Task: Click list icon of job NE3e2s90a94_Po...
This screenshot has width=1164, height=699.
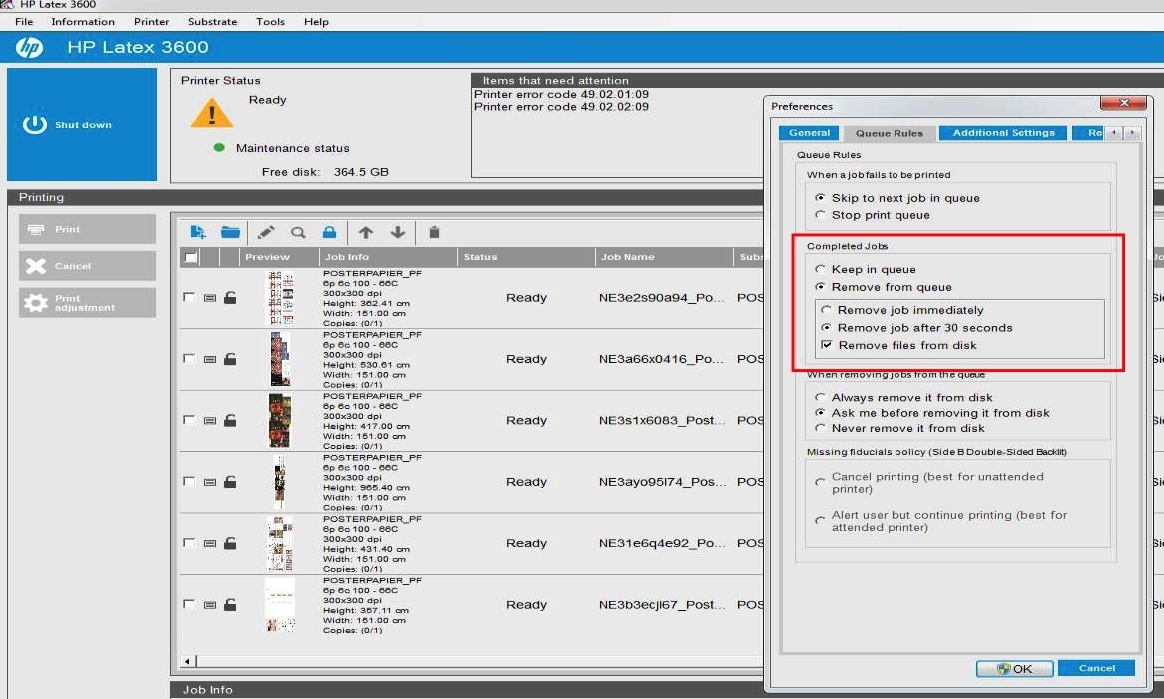Action: tap(210, 298)
